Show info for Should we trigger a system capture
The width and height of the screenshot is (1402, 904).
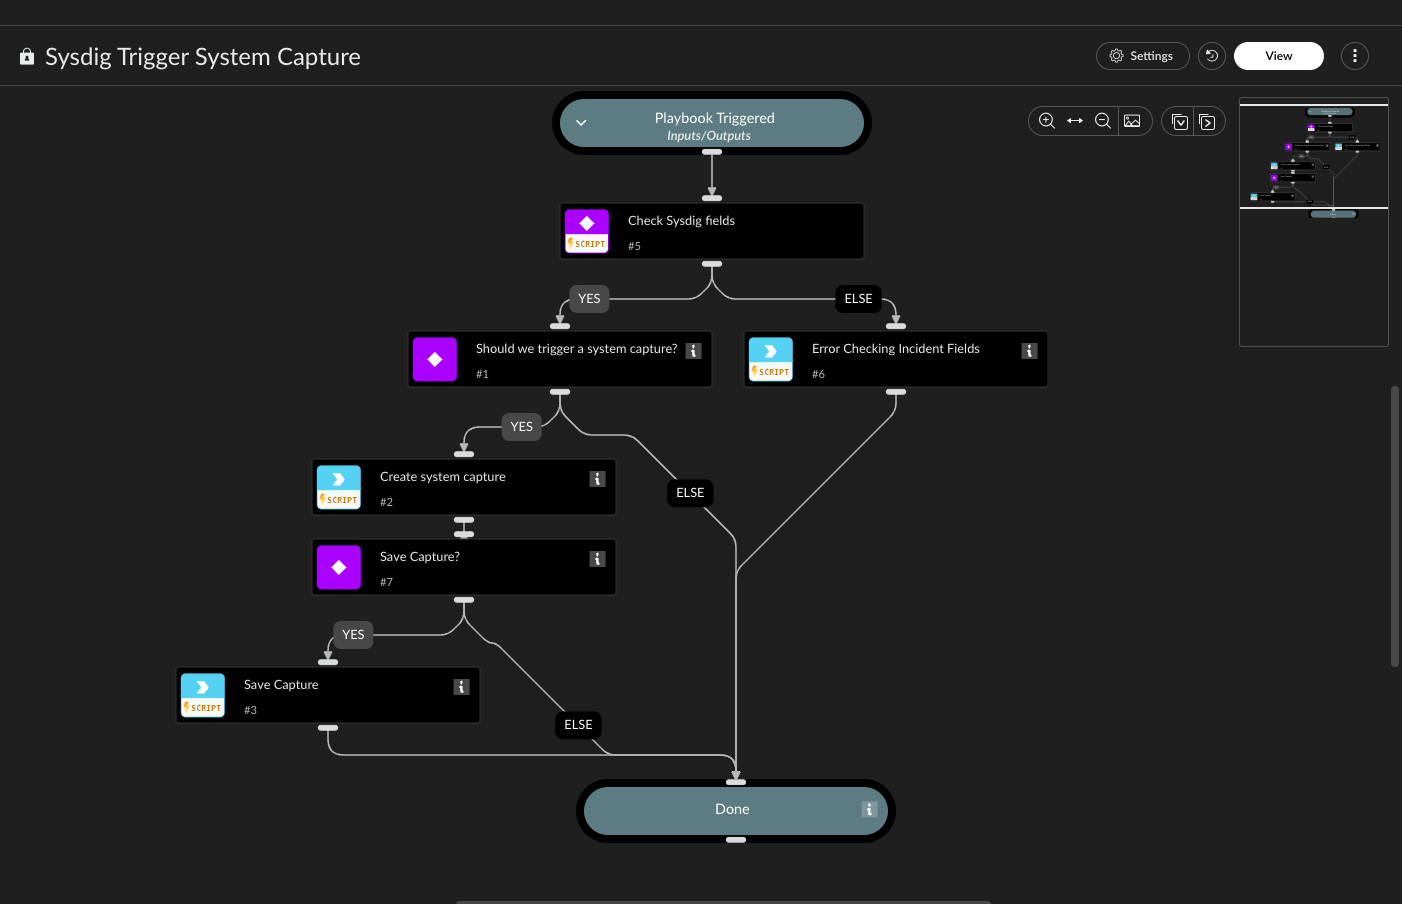point(693,351)
